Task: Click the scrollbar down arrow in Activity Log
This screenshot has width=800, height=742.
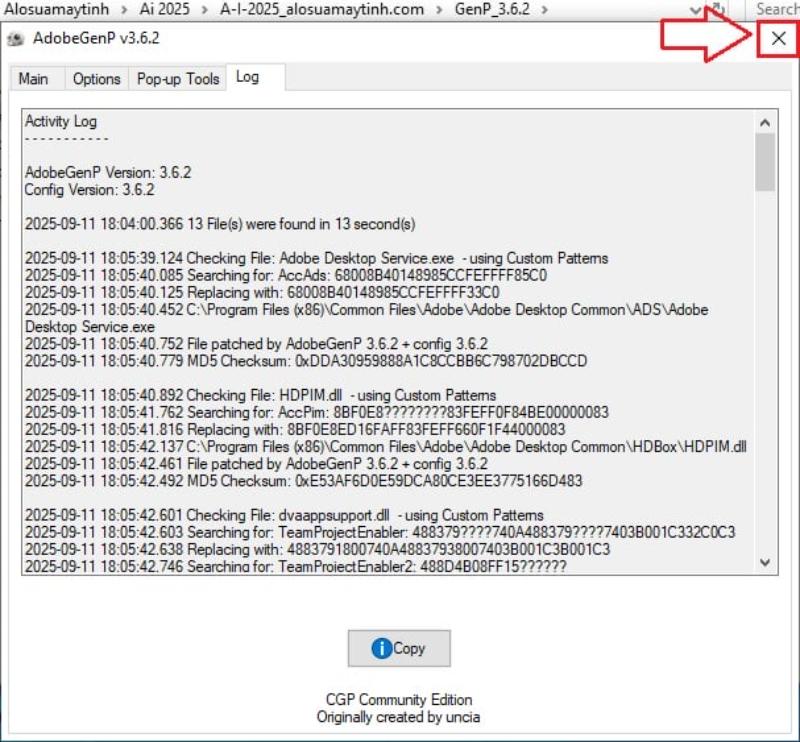Action: [x=765, y=562]
